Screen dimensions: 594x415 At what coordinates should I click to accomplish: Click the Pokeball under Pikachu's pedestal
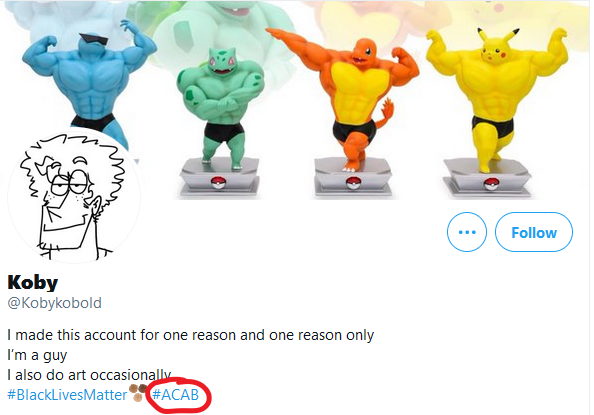(491, 184)
